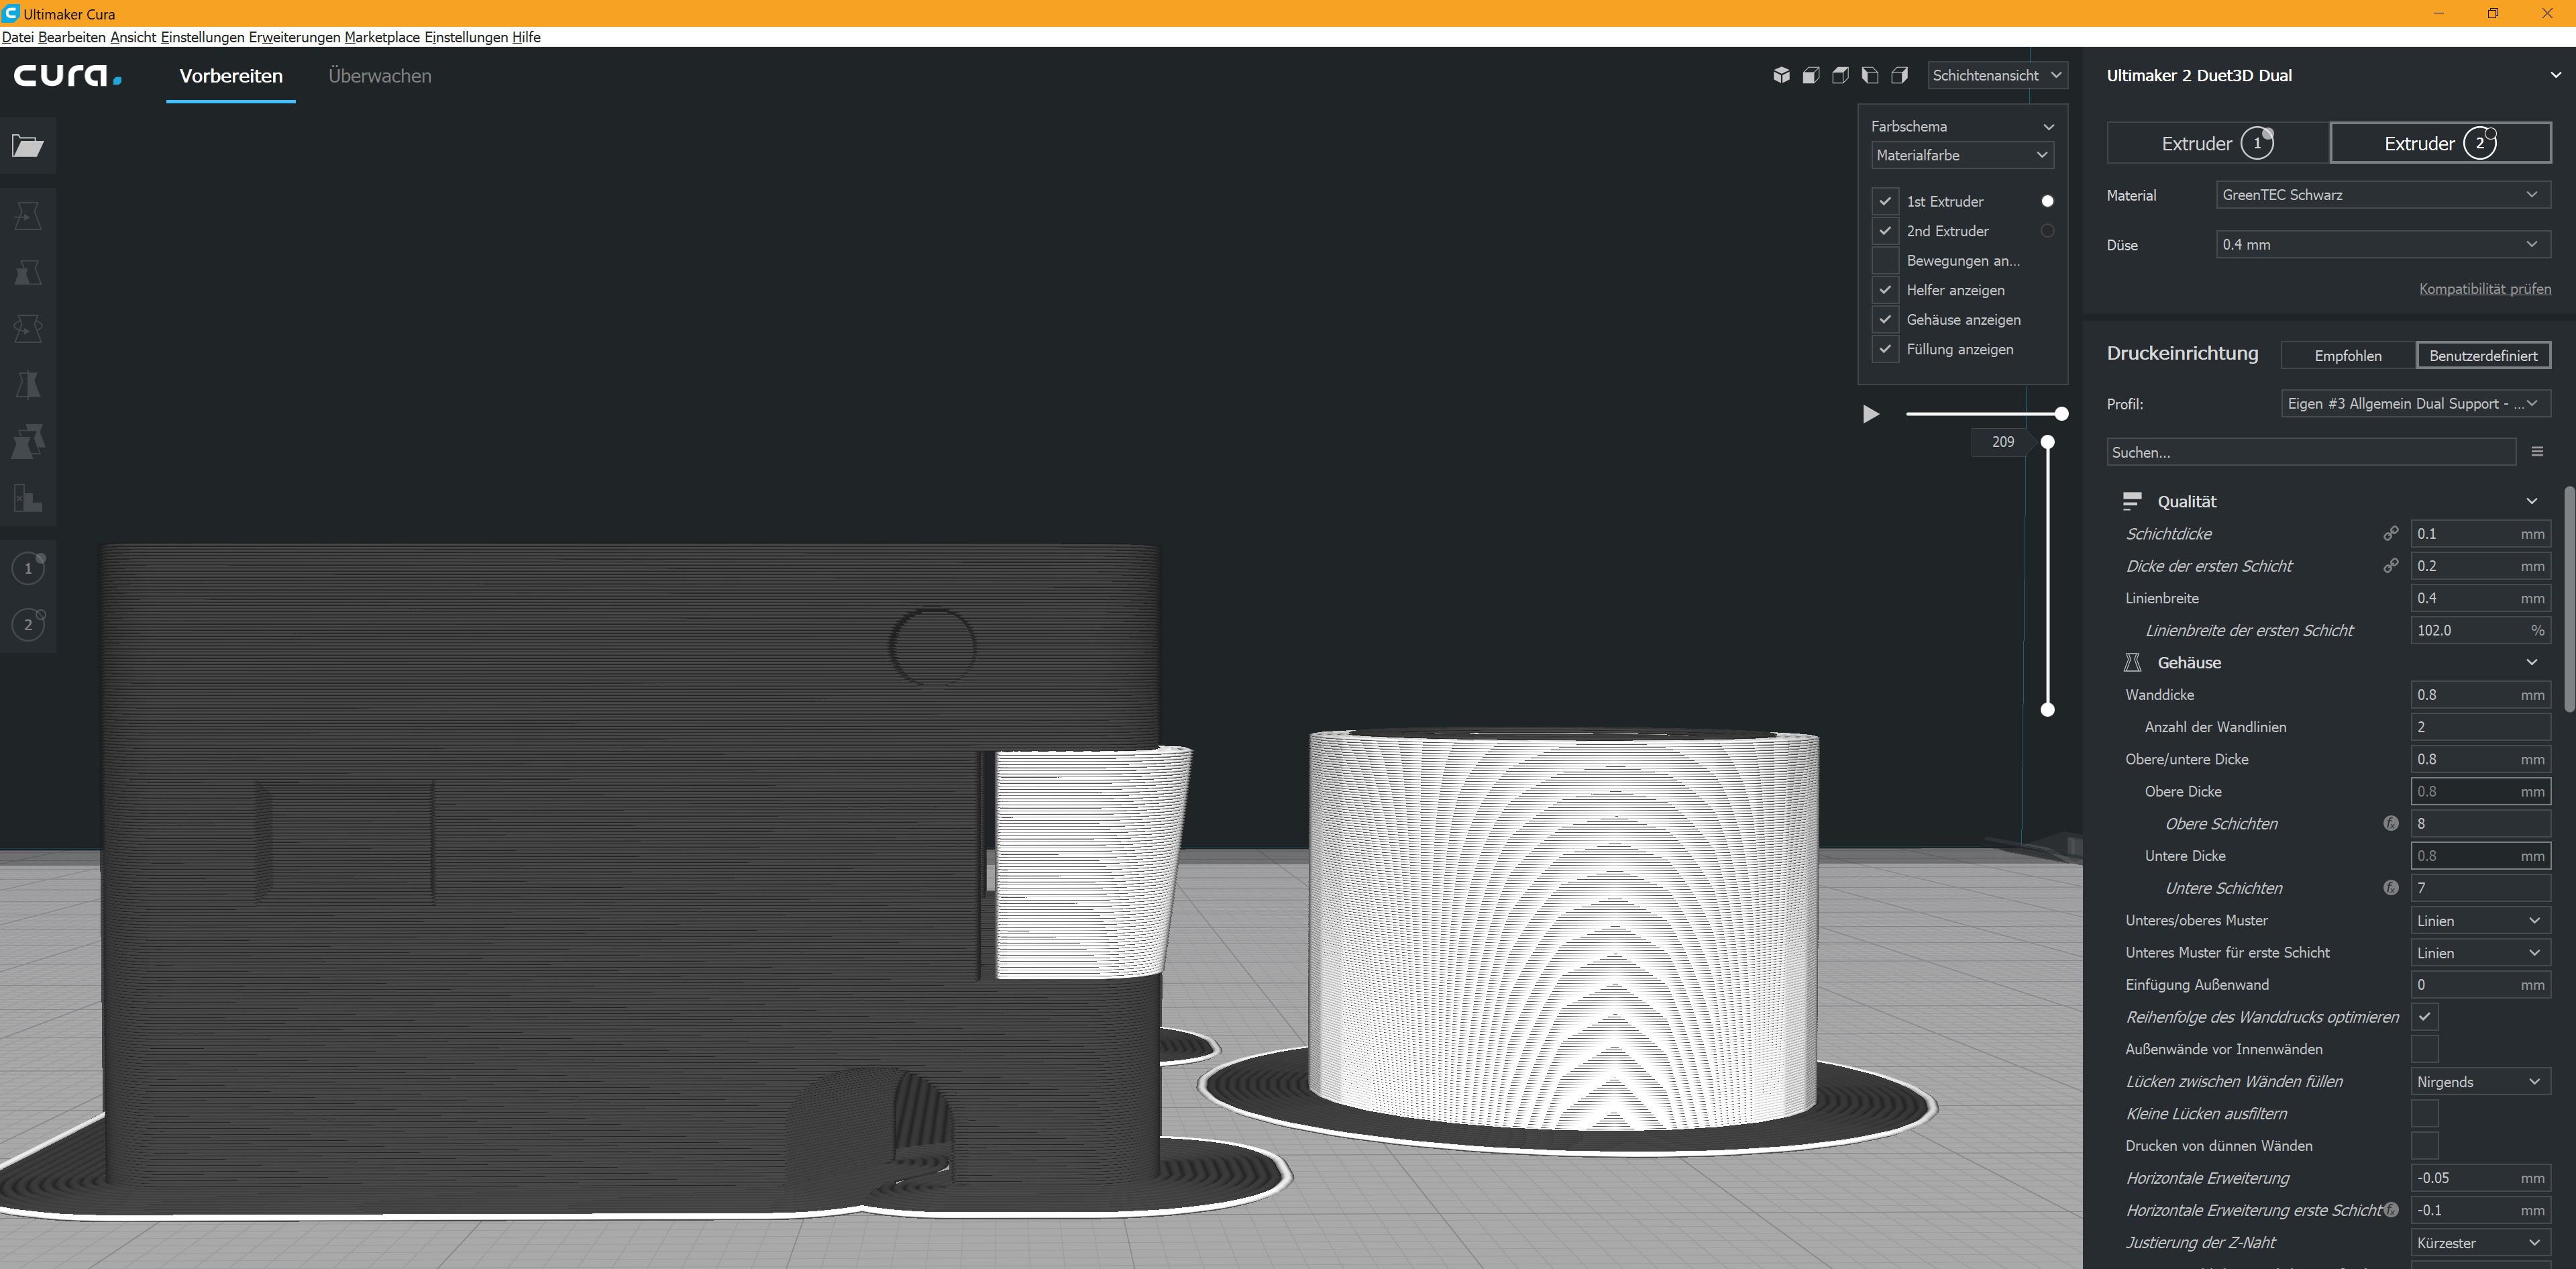This screenshot has width=2576, height=1269.
Task: Open the Marketplace menu
Action: coord(382,37)
